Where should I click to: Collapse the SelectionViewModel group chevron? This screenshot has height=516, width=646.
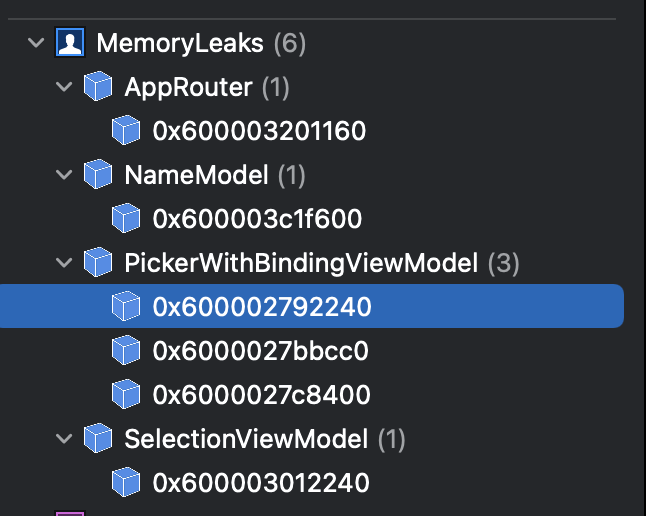click(65, 438)
